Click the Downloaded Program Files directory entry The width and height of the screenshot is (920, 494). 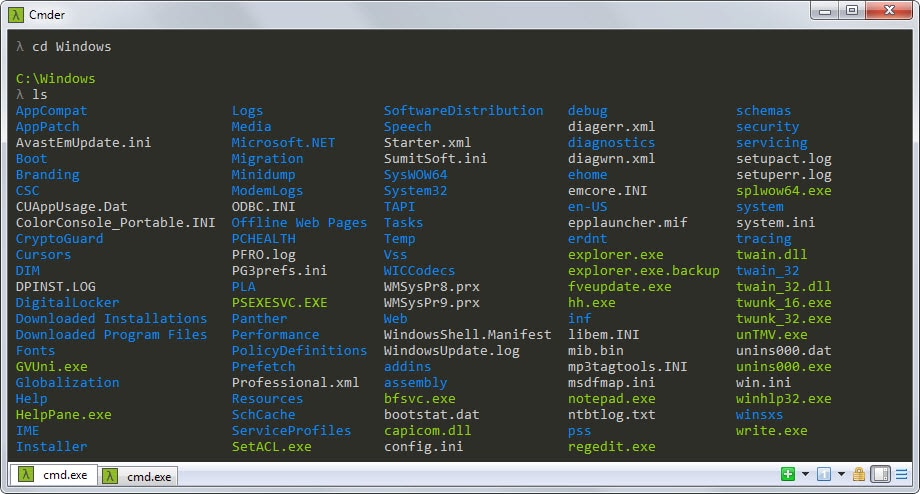[x=111, y=334]
